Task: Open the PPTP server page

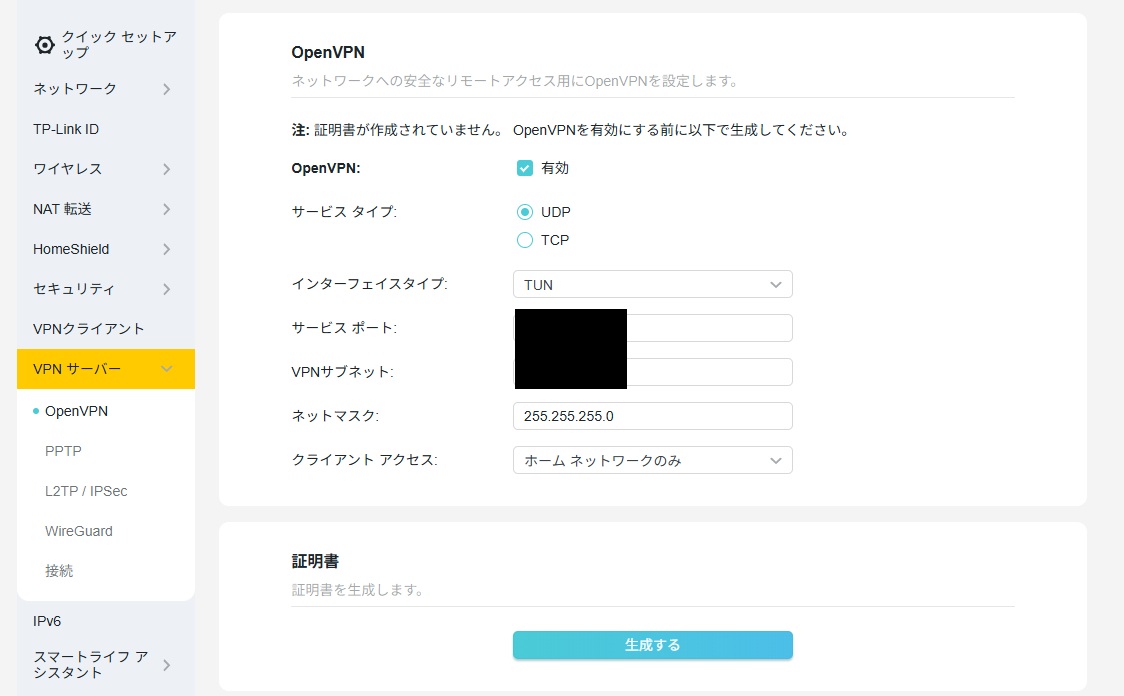Action: [x=63, y=451]
